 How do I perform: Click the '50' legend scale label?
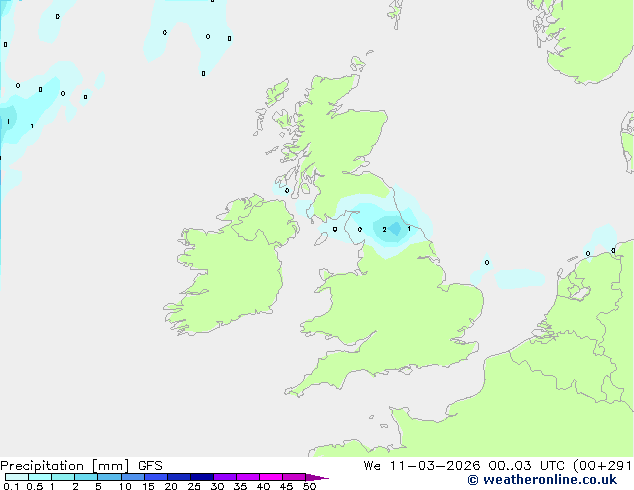pyautogui.click(x=310, y=486)
